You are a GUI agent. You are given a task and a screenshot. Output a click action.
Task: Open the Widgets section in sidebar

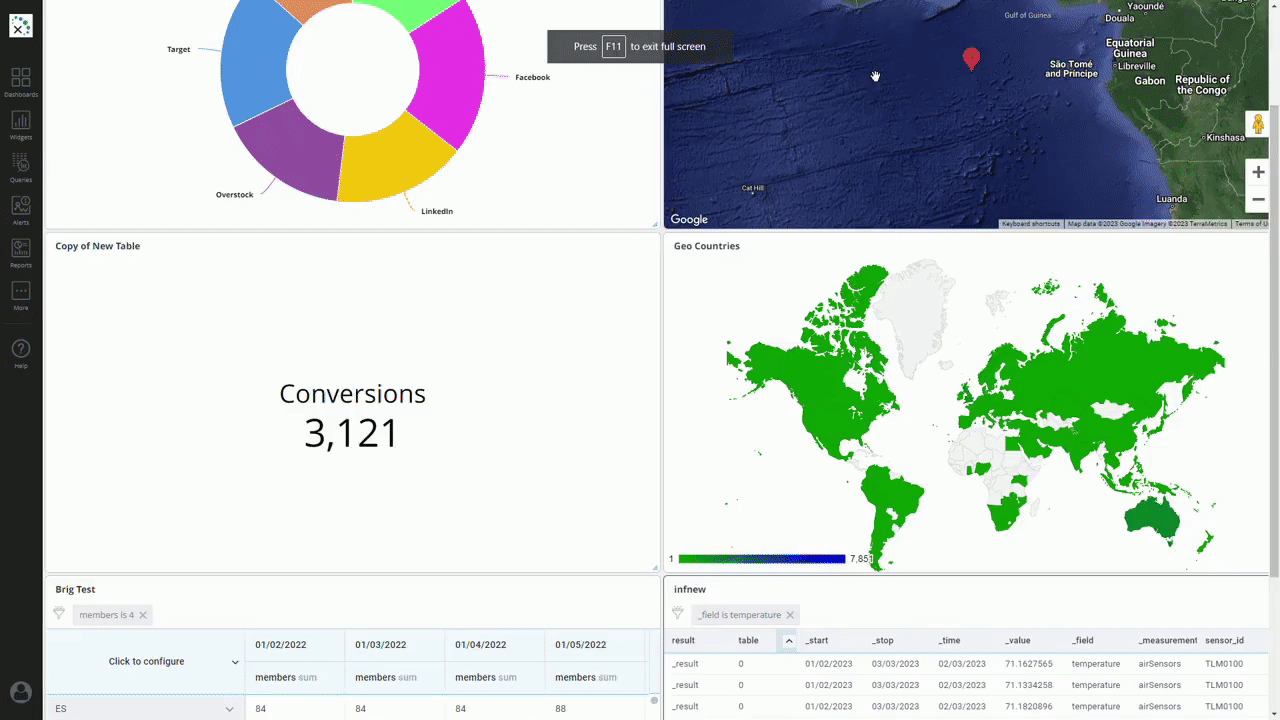point(21,125)
